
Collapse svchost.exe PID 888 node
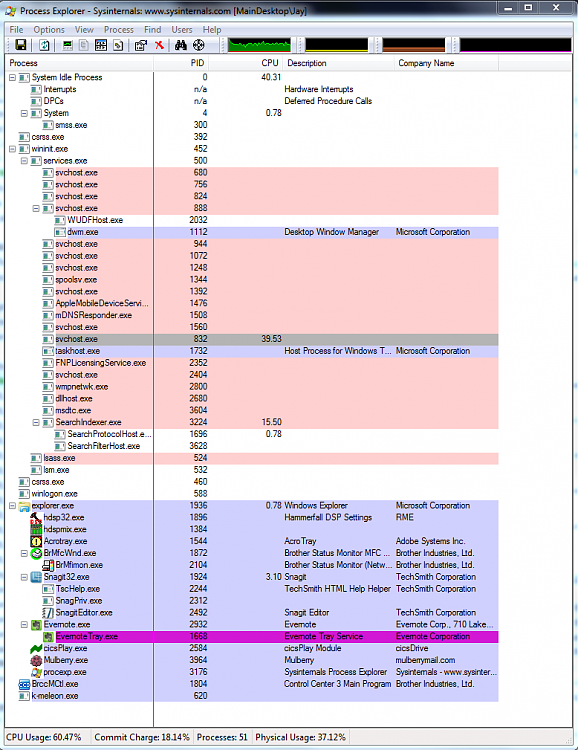36,209
